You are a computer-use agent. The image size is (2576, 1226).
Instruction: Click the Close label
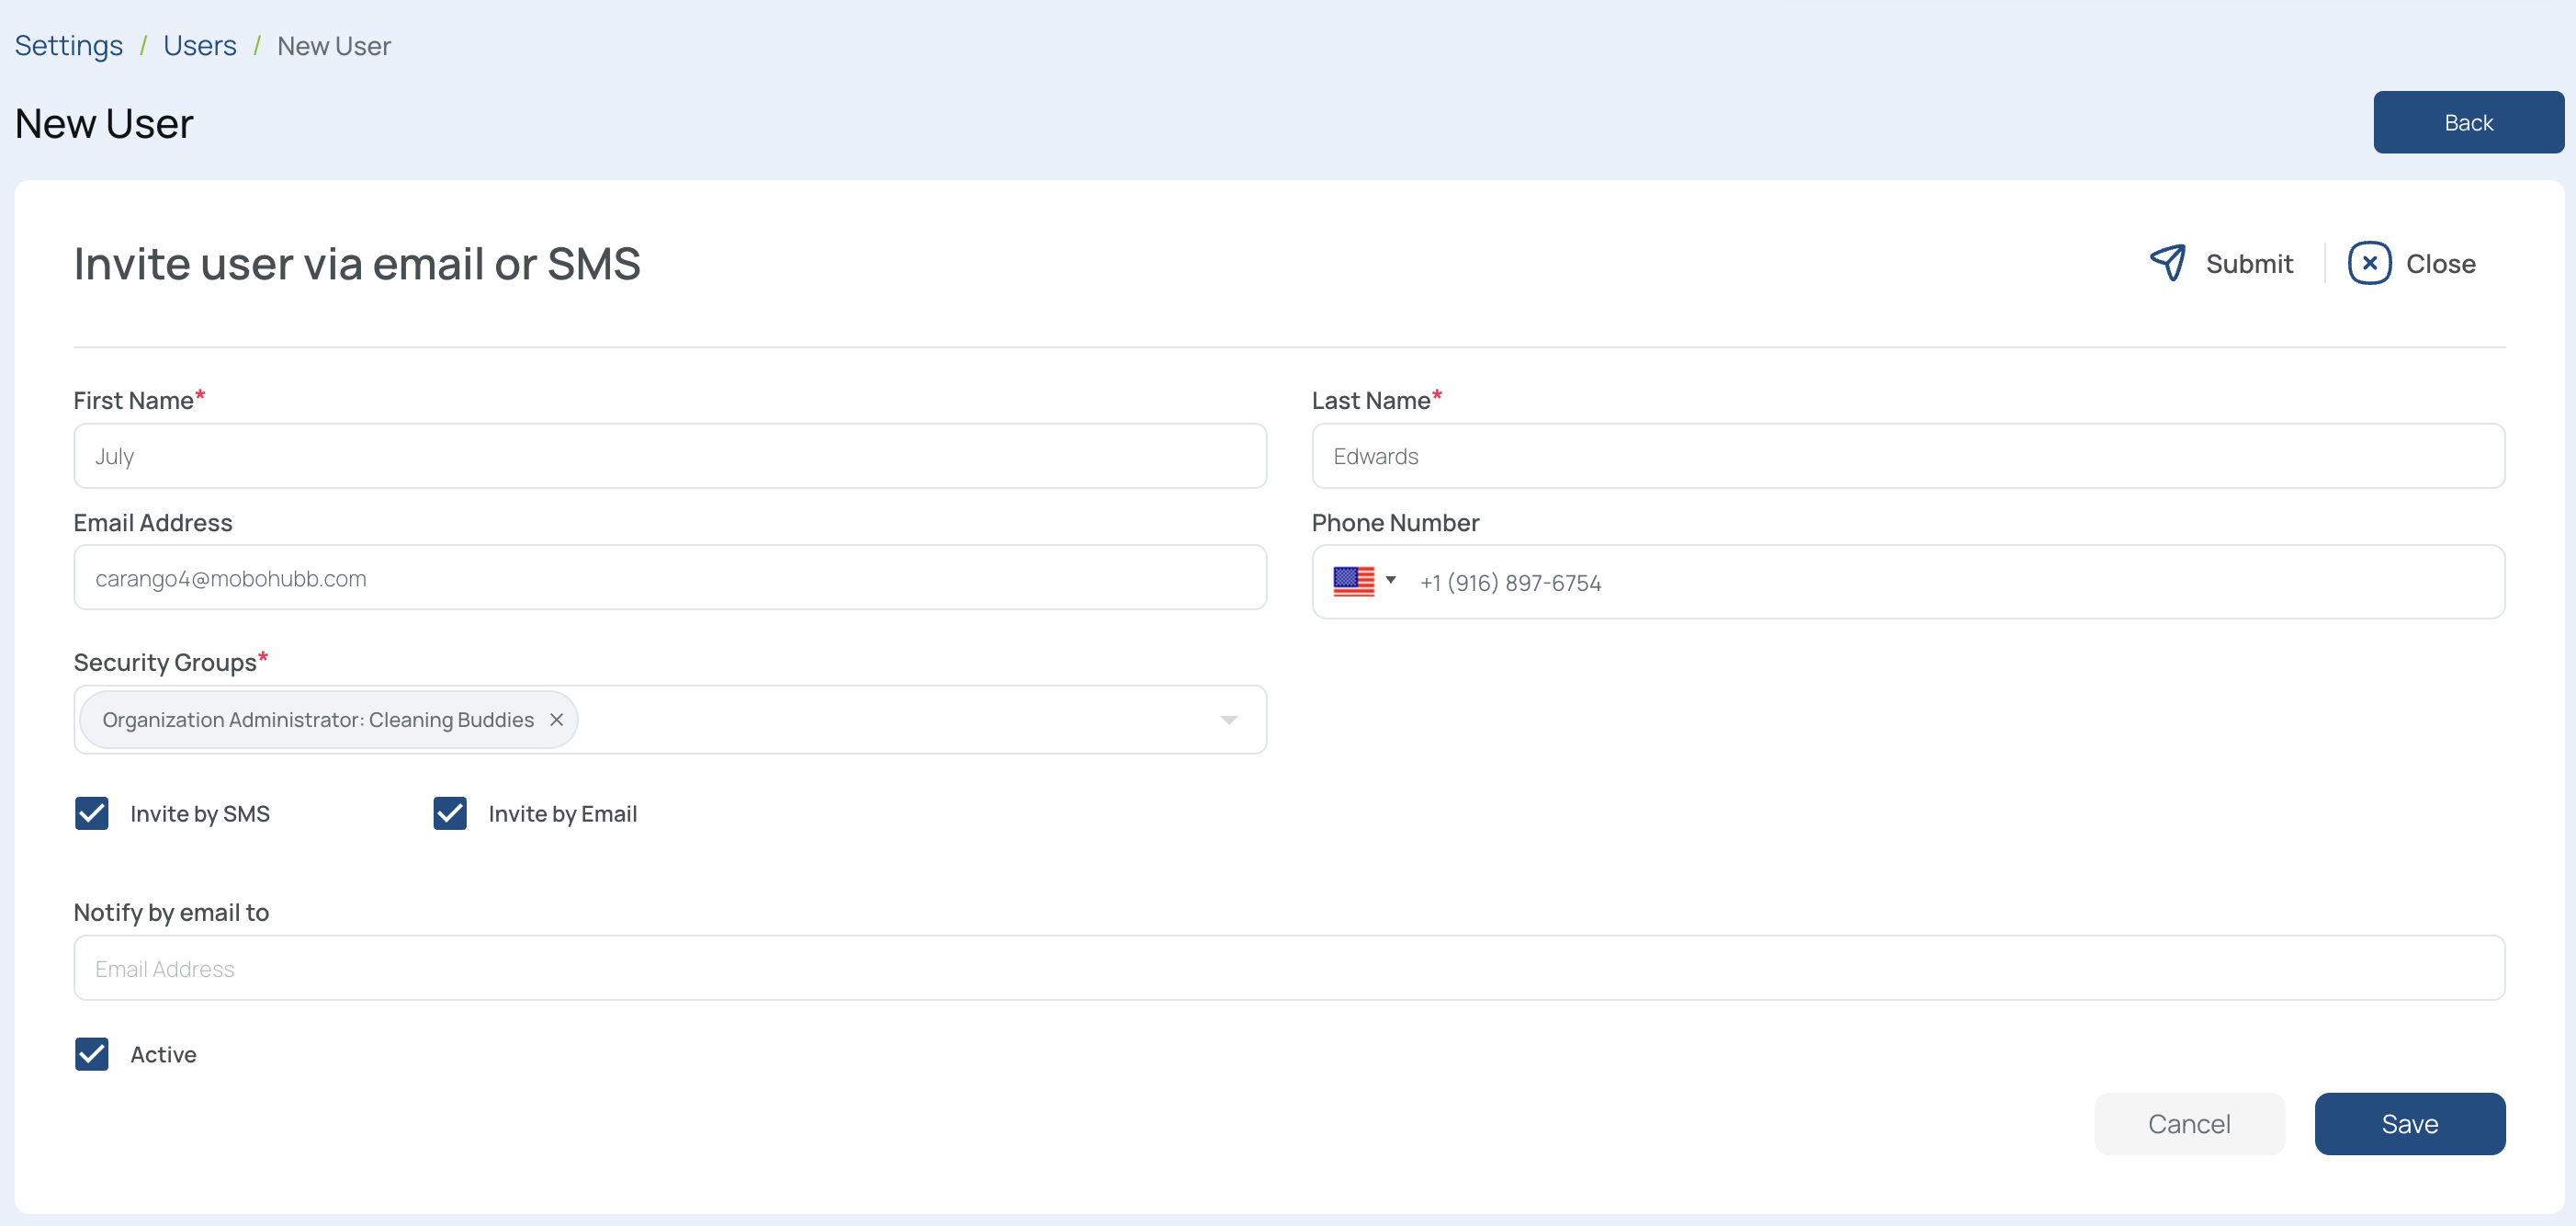(x=2440, y=264)
